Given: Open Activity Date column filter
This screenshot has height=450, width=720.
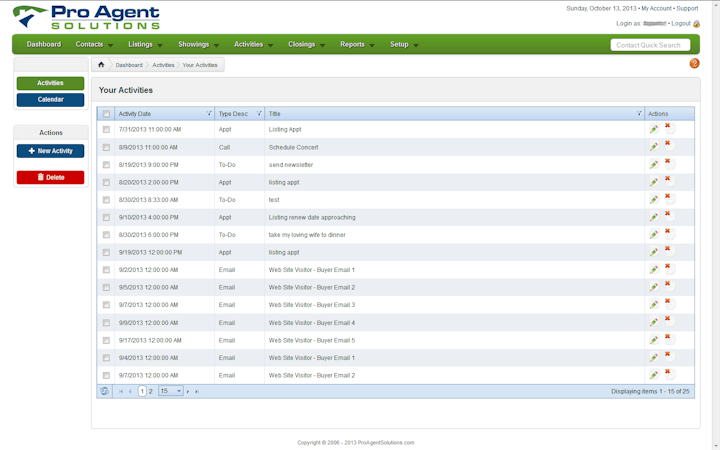Looking at the screenshot, I should [x=209, y=113].
